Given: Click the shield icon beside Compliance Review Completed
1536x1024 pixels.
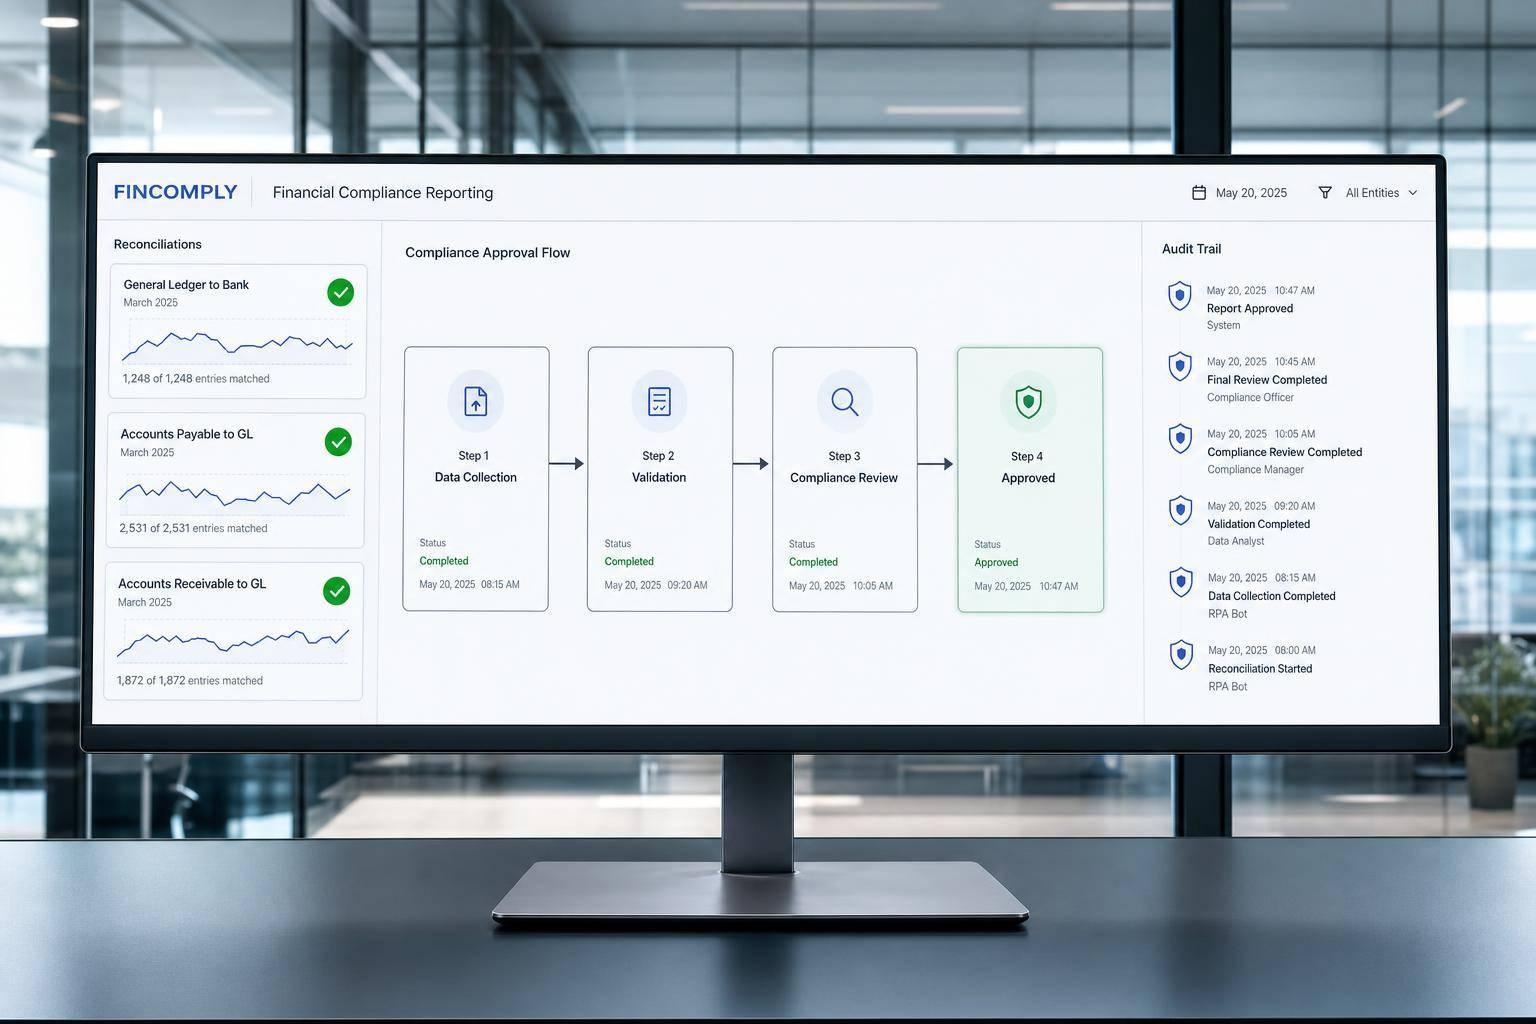Looking at the screenshot, I should (x=1180, y=439).
